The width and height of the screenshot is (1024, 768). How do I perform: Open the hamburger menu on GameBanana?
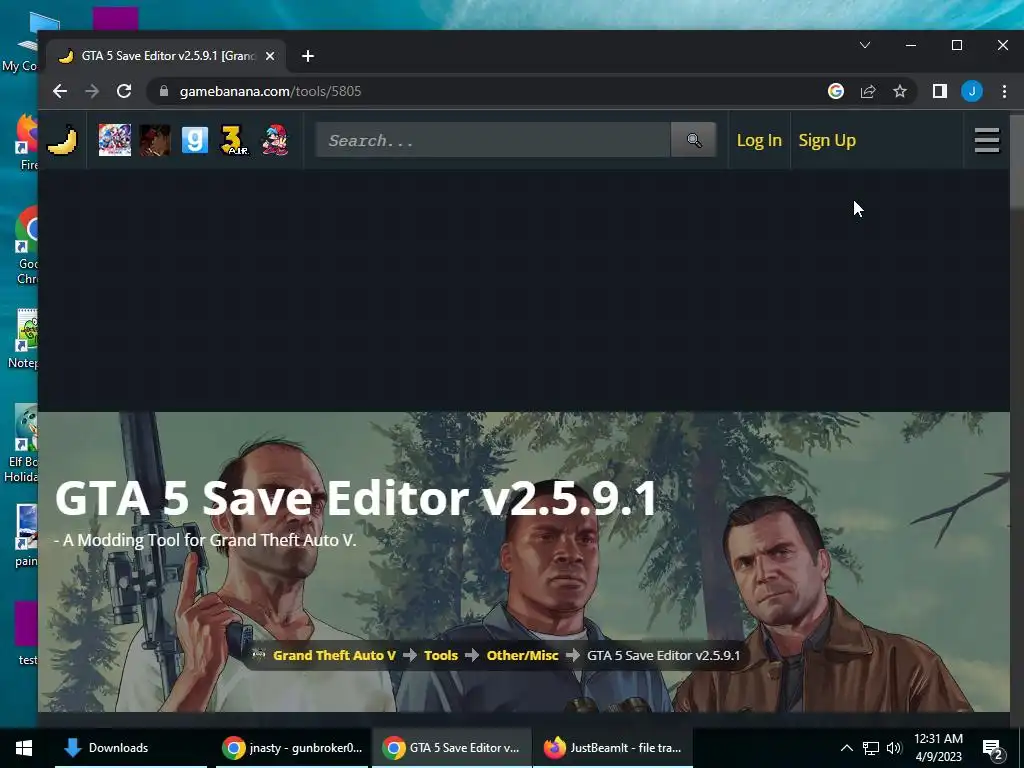(987, 140)
